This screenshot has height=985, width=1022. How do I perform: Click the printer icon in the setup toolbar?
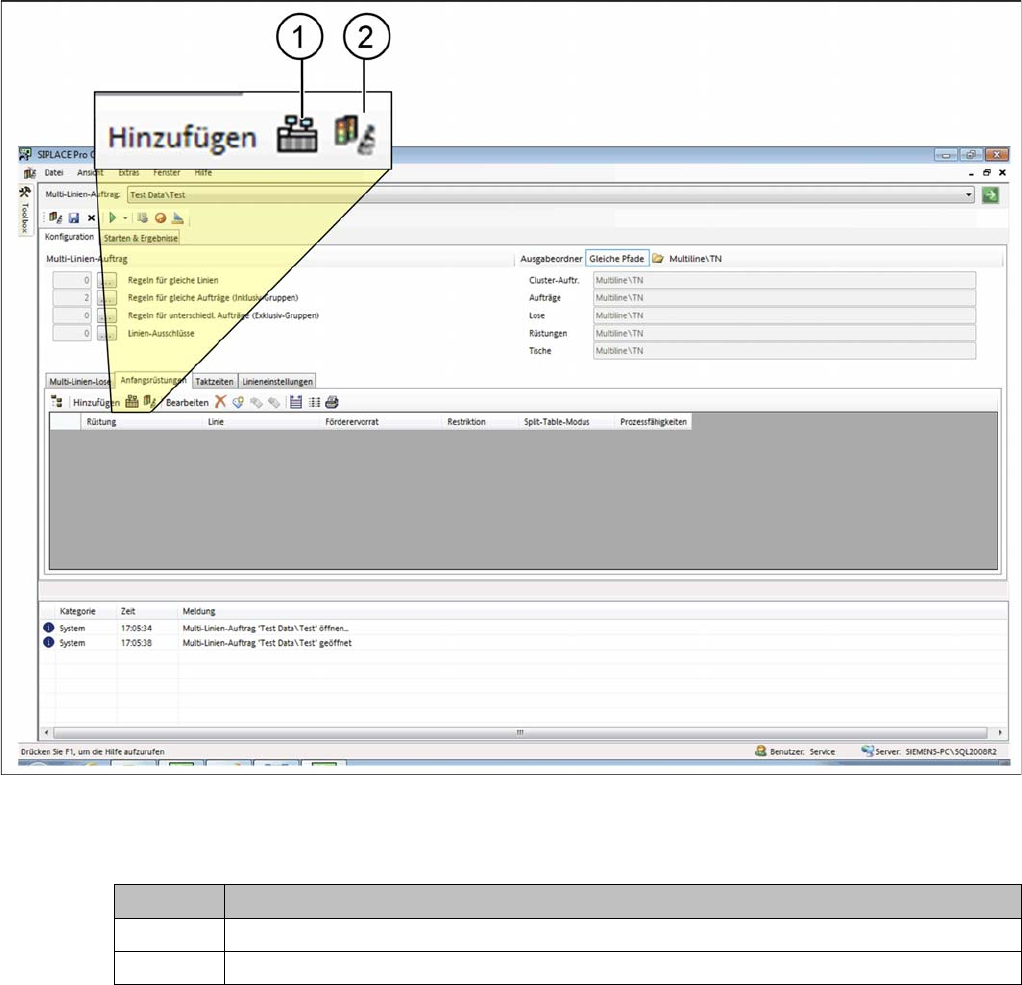pos(331,402)
